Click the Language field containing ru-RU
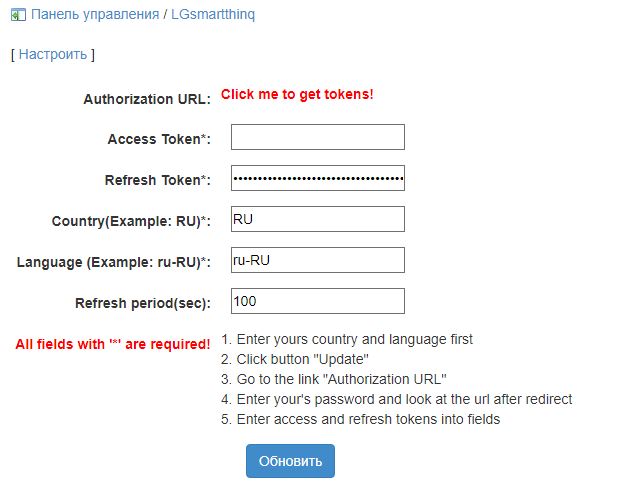The height and width of the screenshot is (494, 620). coord(317,260)
